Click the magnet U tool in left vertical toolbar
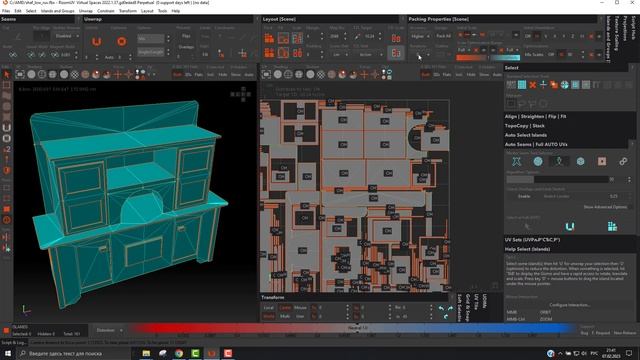This screenshot has width=640, height=360. click(7, 128)
